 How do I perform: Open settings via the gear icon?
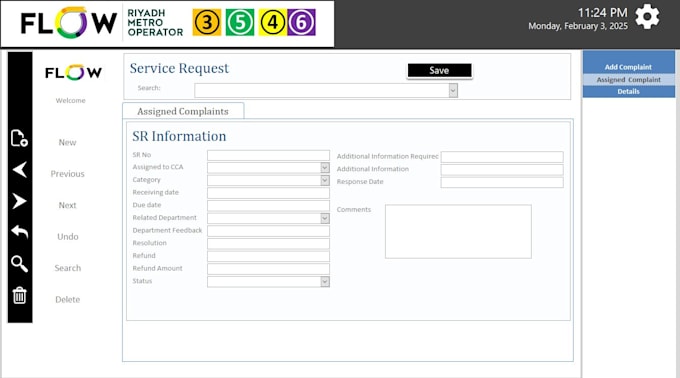647,17
